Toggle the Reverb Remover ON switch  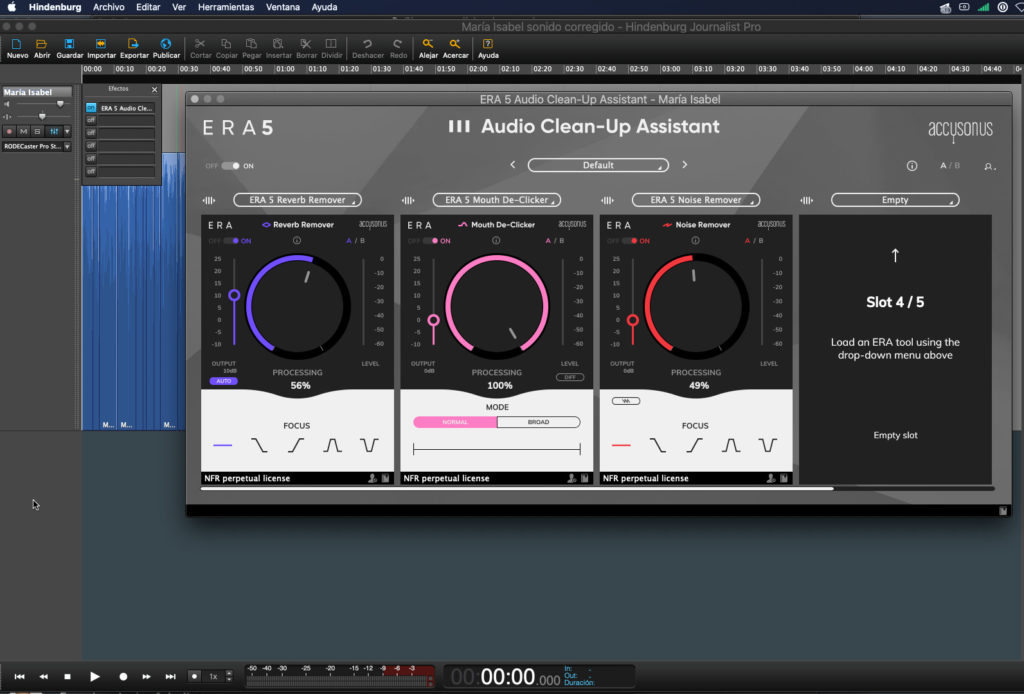[231, 241]
